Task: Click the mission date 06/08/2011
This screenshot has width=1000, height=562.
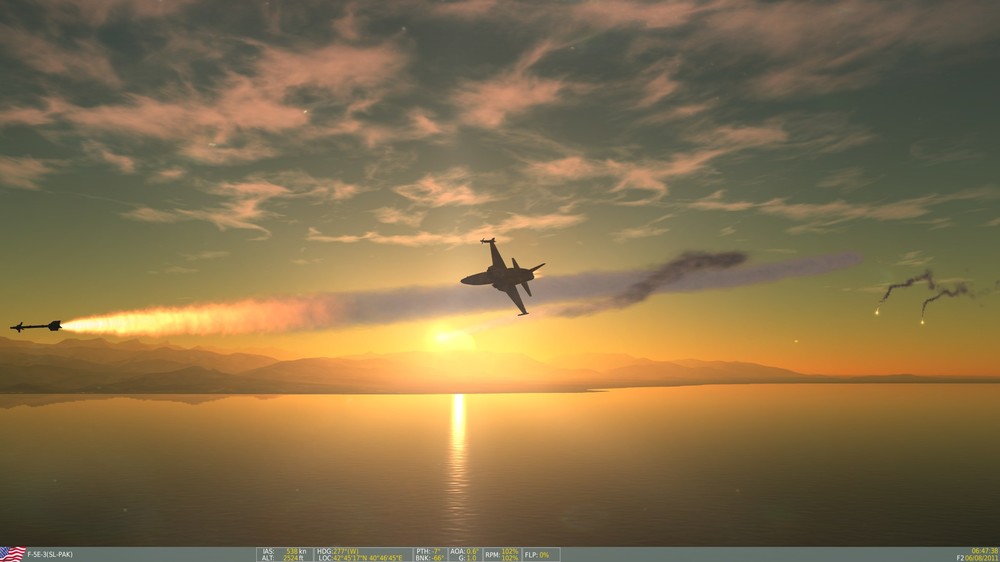Action: point(983,558)
